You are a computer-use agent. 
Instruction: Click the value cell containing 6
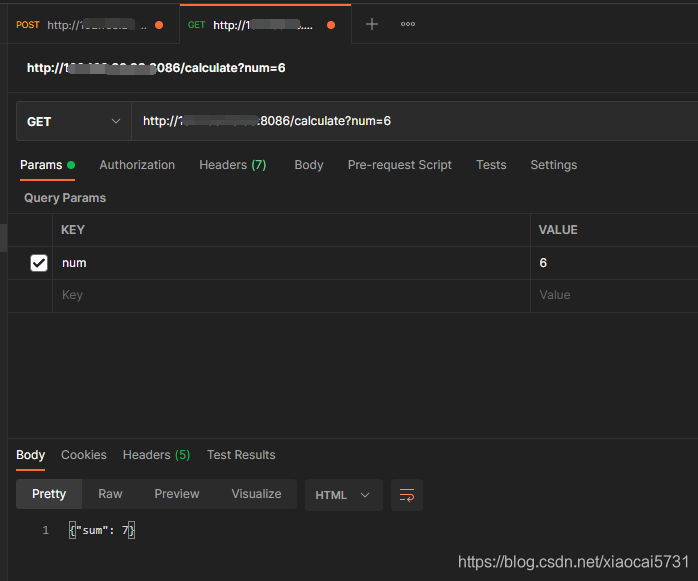[614, 263]
